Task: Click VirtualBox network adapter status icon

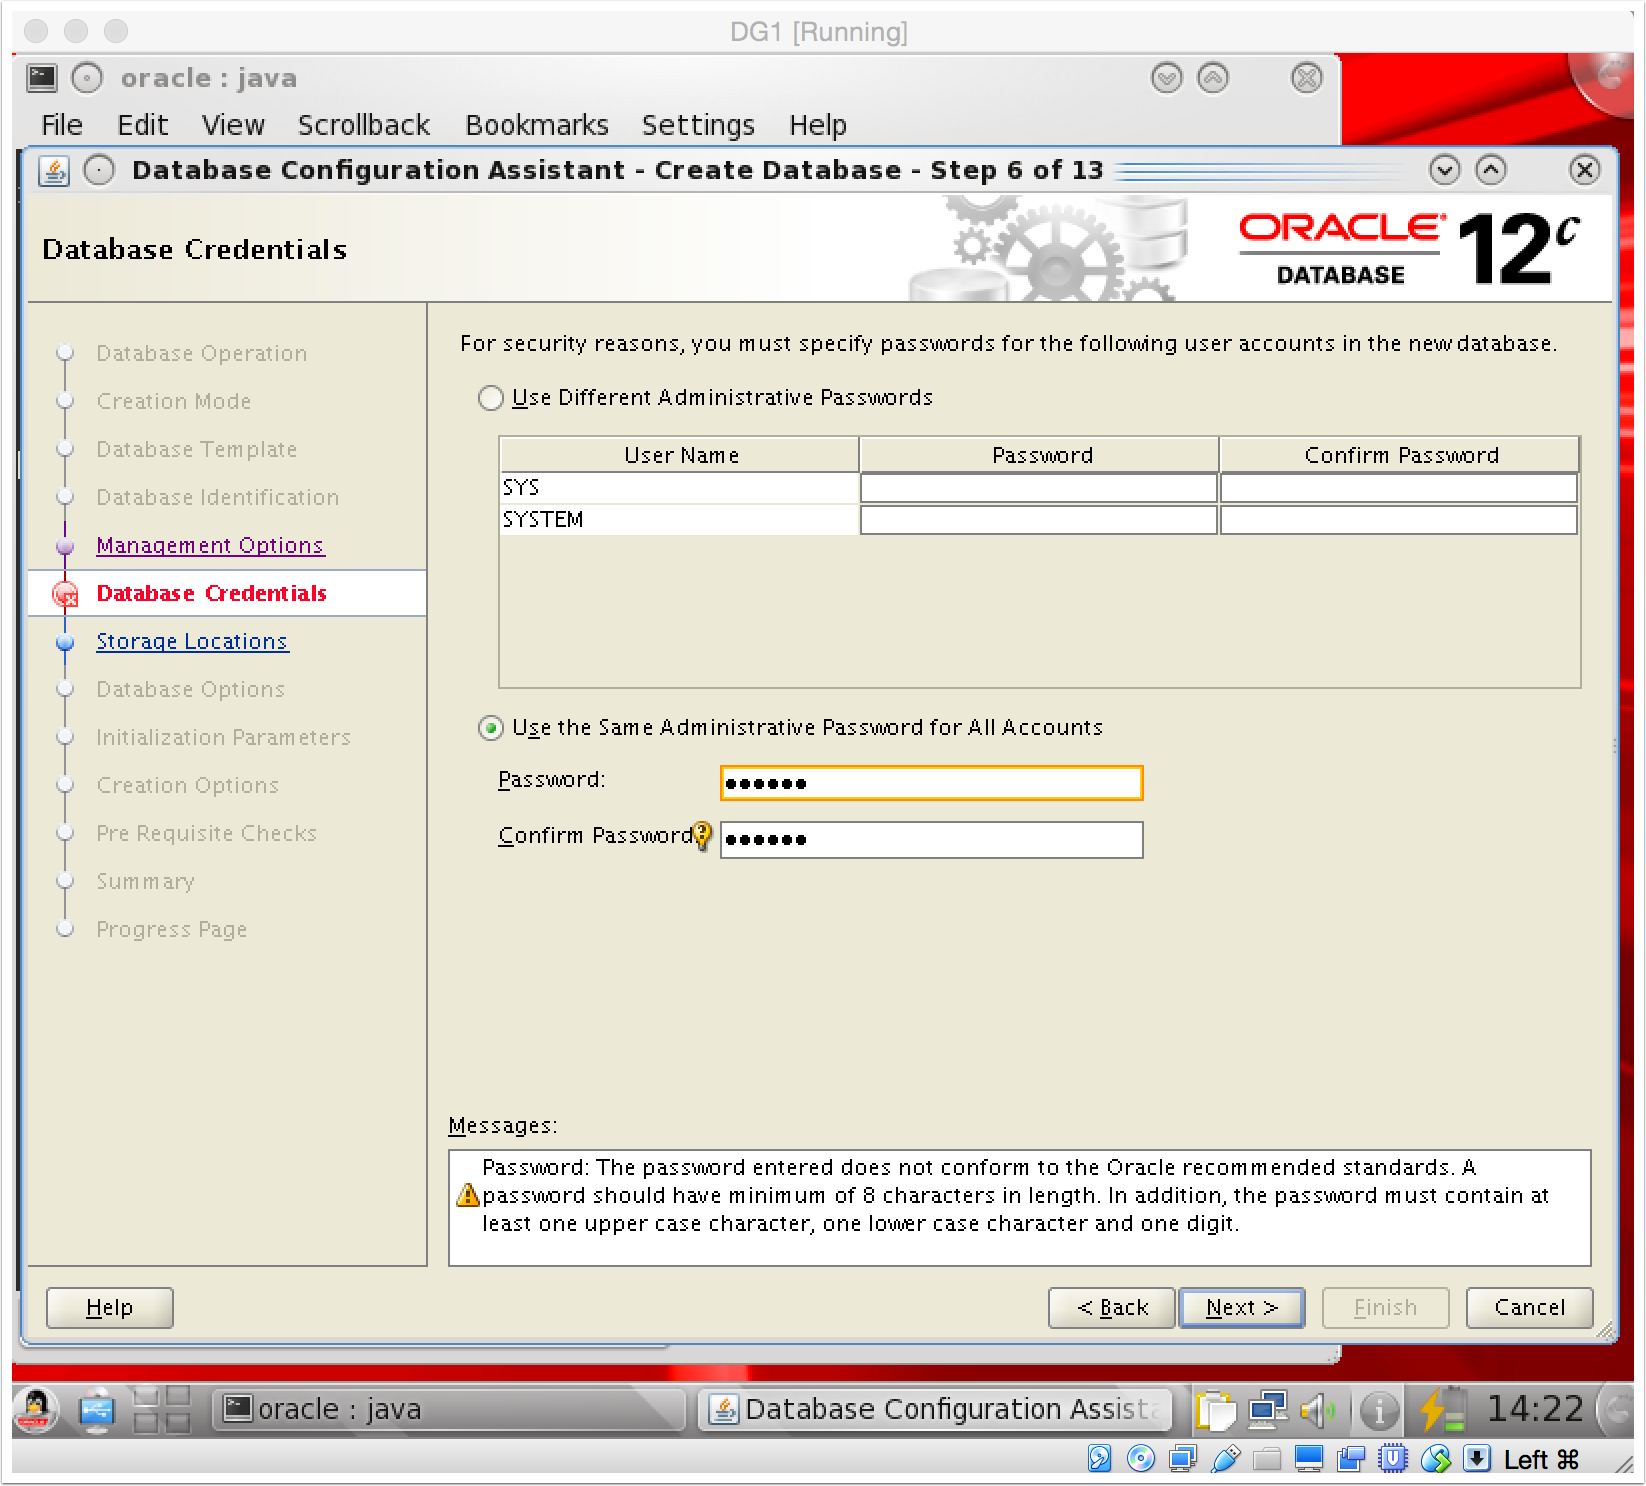Action: tap(1182, 1459)
